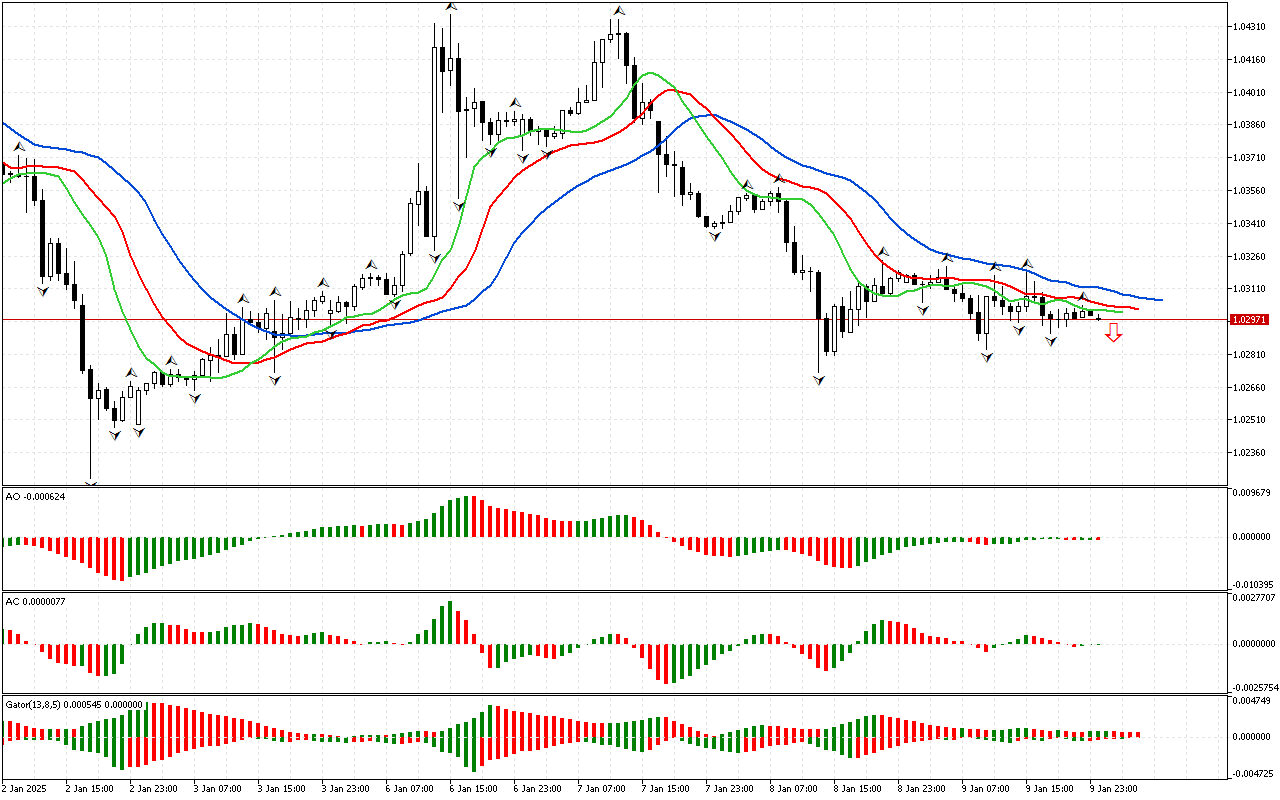Select the up fractal above the 6 Jan peak
Screen dimensions: 1280x800
[x=451, y=6]
